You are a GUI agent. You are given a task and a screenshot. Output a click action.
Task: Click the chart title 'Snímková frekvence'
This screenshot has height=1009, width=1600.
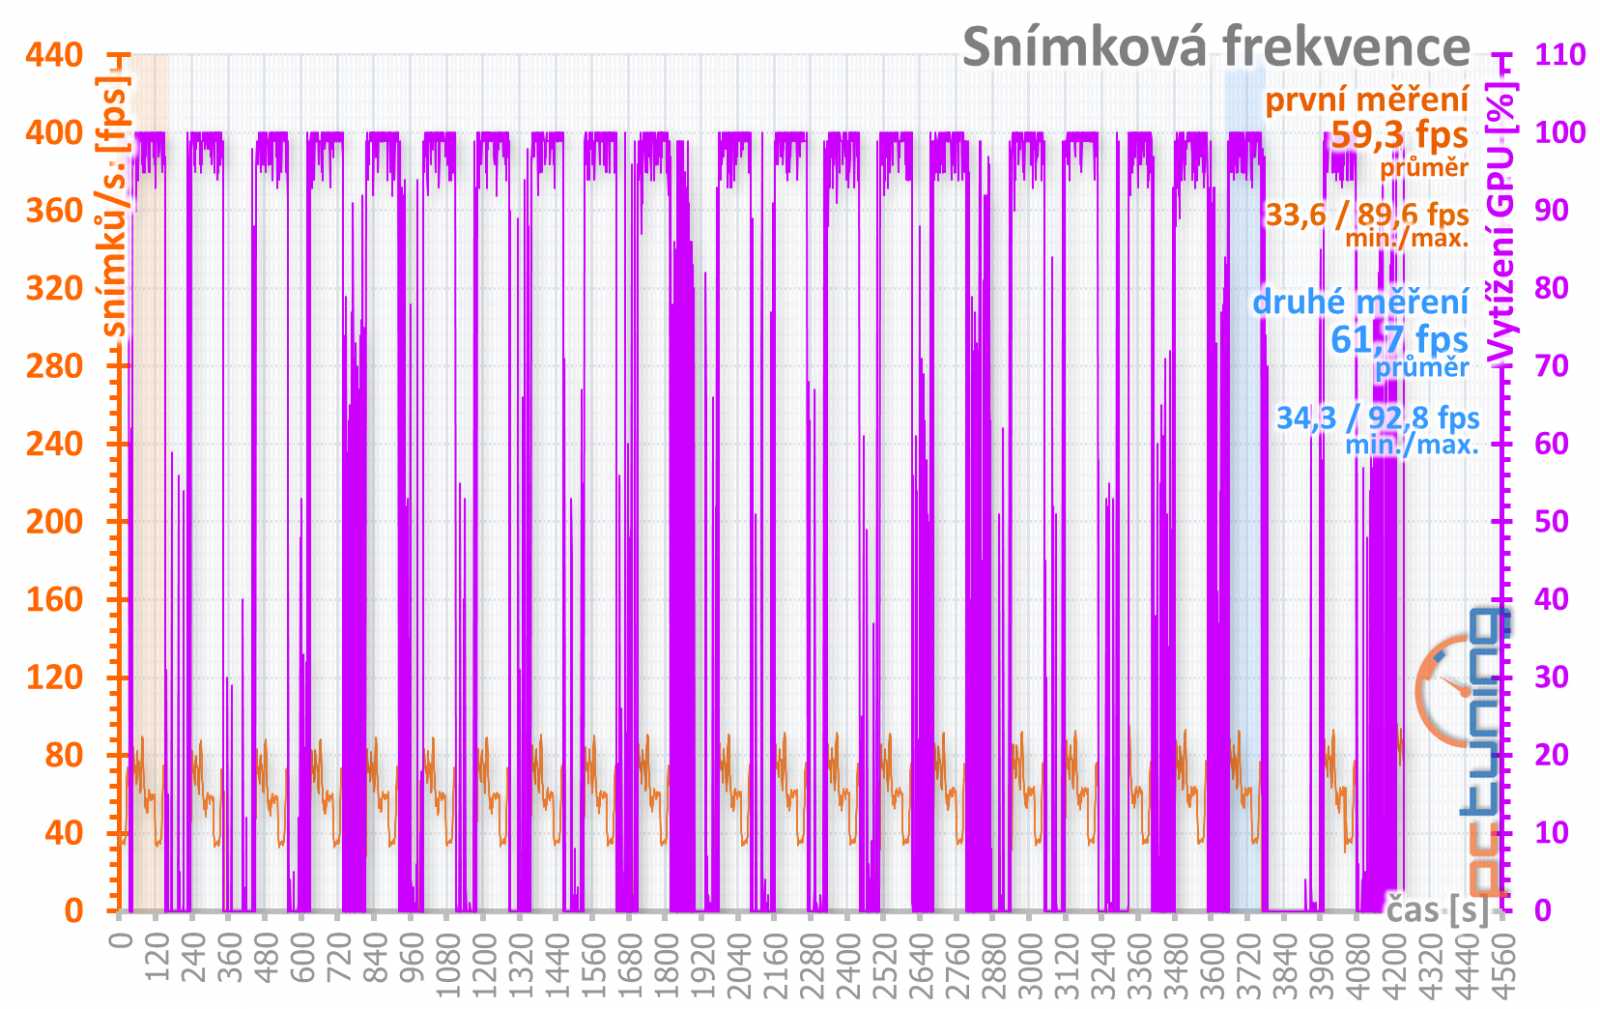[1216, 47]
